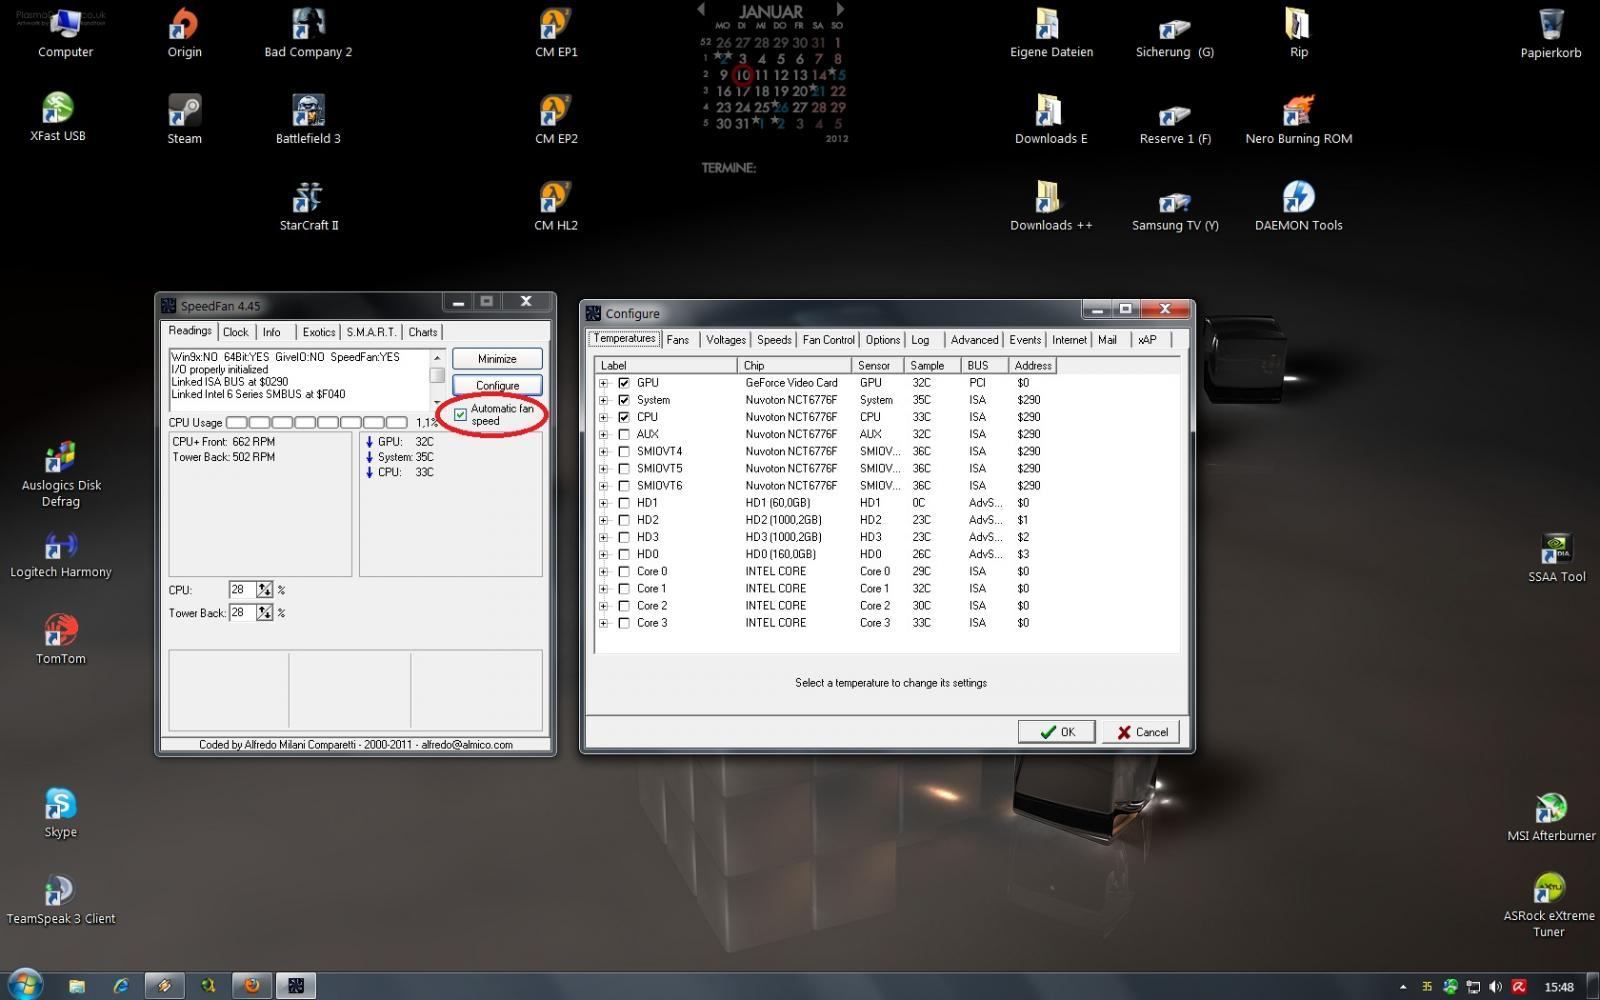The image size is (1600, 1000).
Task: Click the Label column header
Action: pyautogui.click(x=666, y=366)
